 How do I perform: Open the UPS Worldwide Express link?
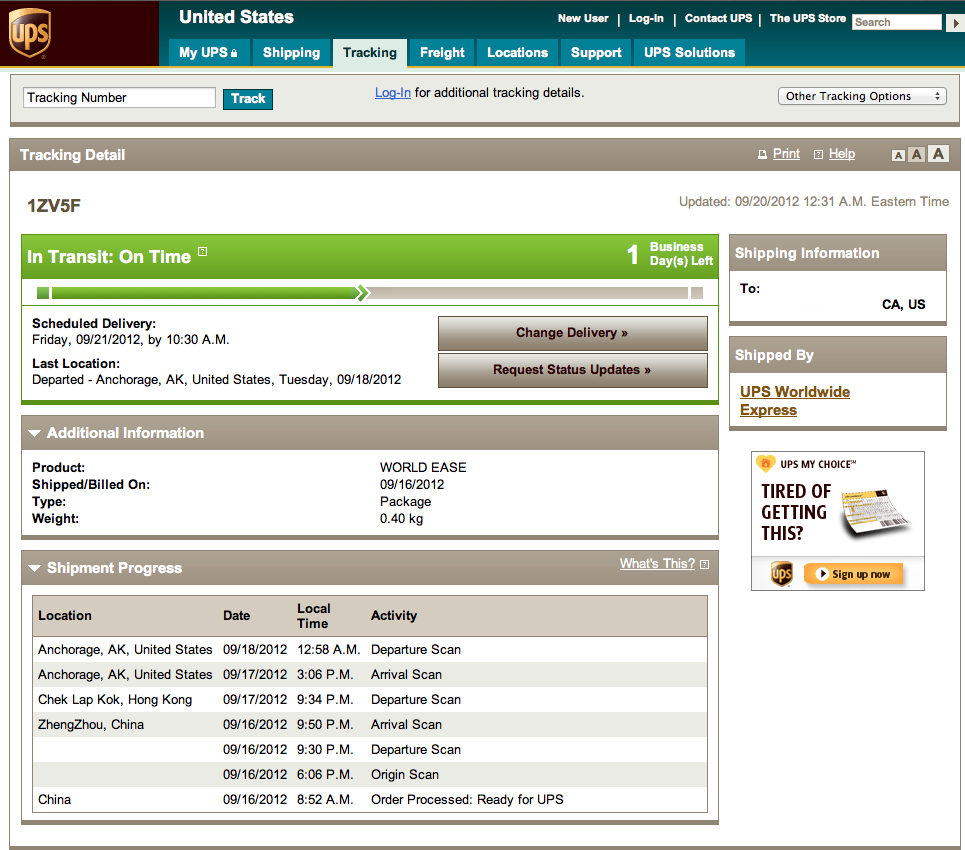(795, 401)
